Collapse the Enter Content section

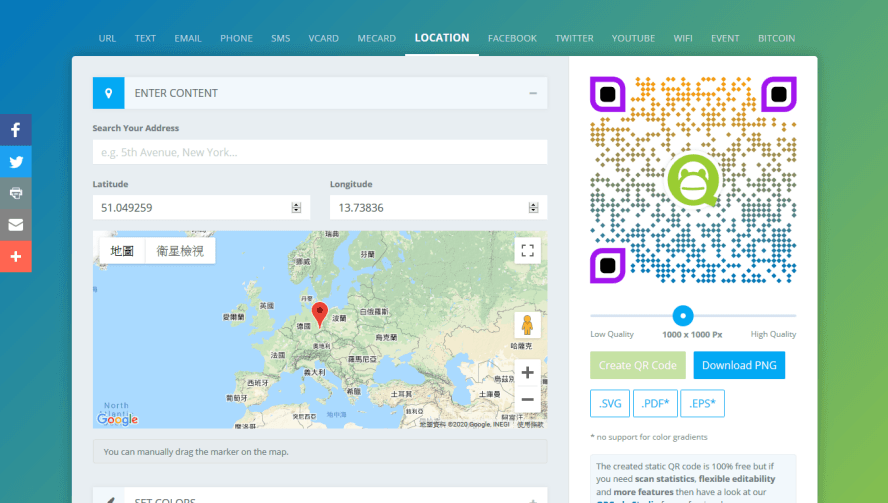(533, 93)
